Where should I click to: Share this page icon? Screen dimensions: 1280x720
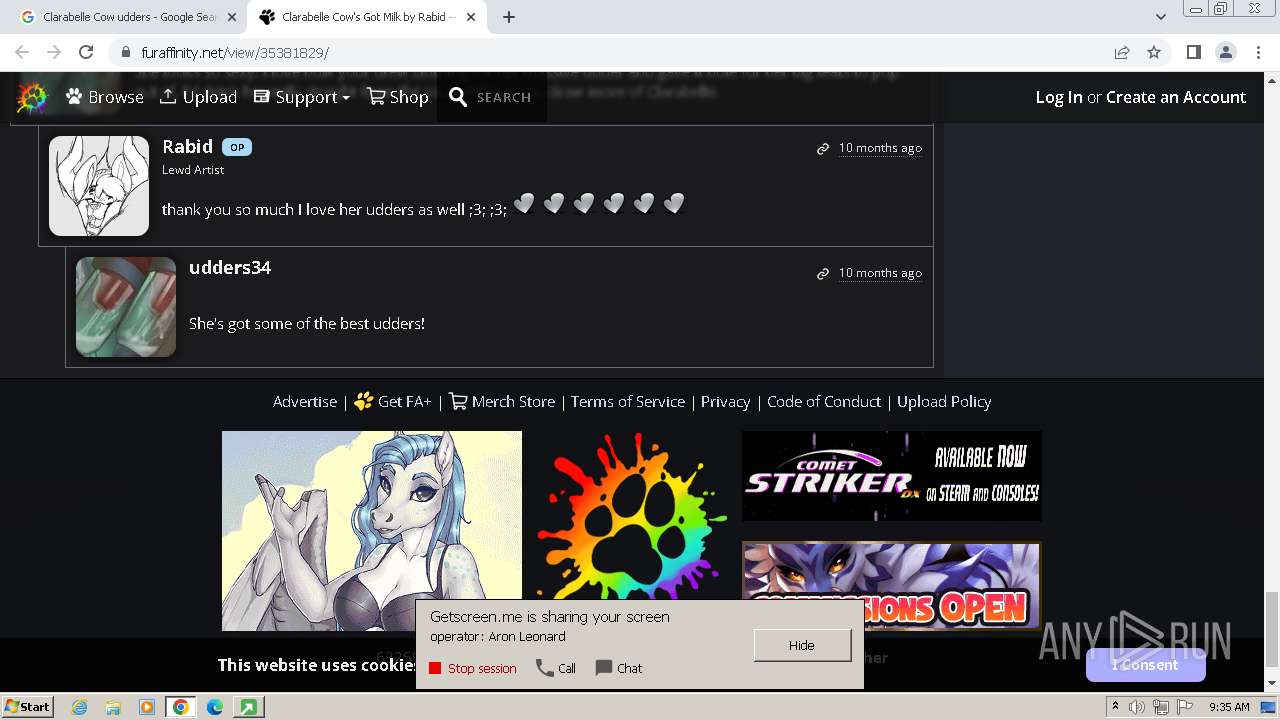click(x=1122, y=52)
